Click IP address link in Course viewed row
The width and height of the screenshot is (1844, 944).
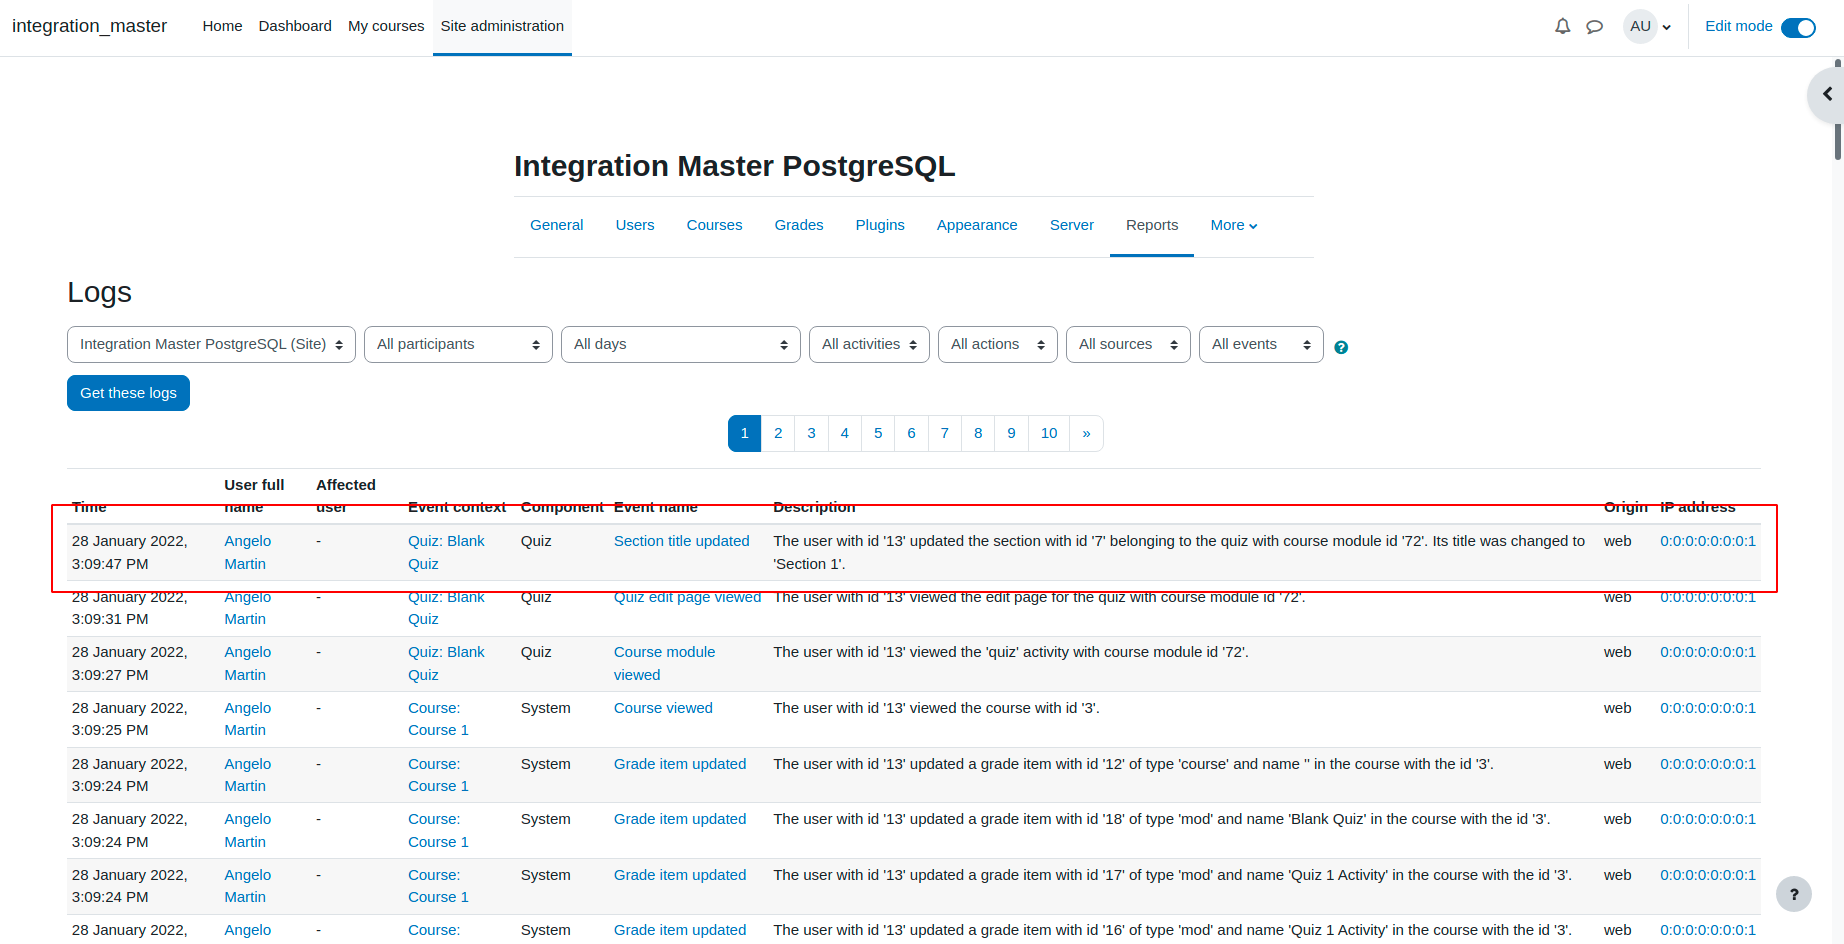click(1708, 708)
